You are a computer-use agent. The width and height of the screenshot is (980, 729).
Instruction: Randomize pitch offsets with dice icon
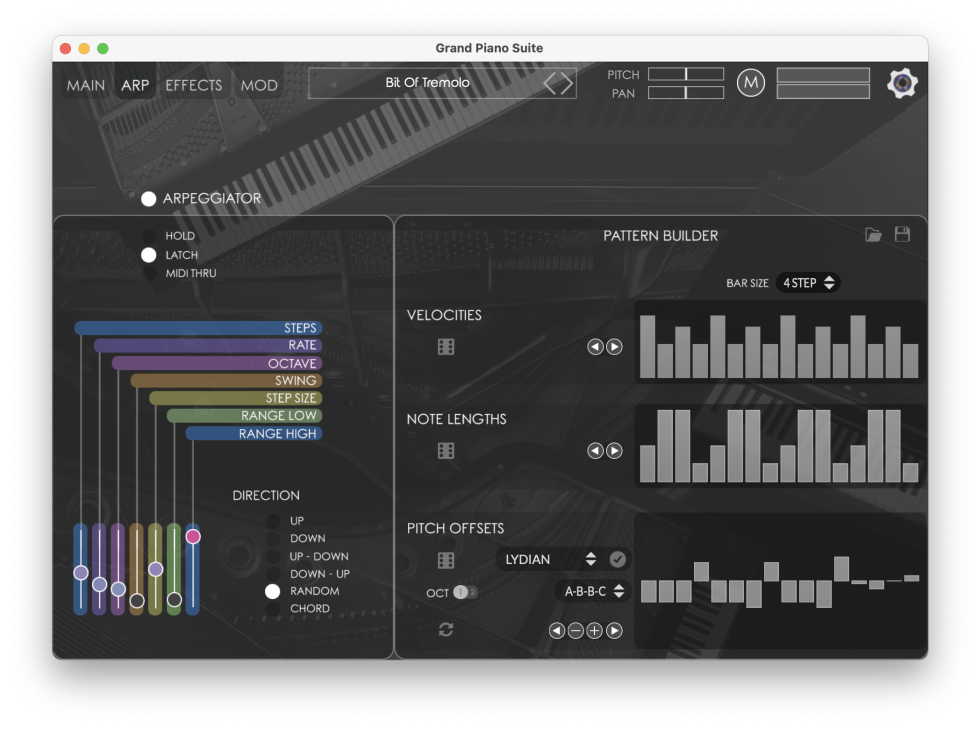pos(446,561)
